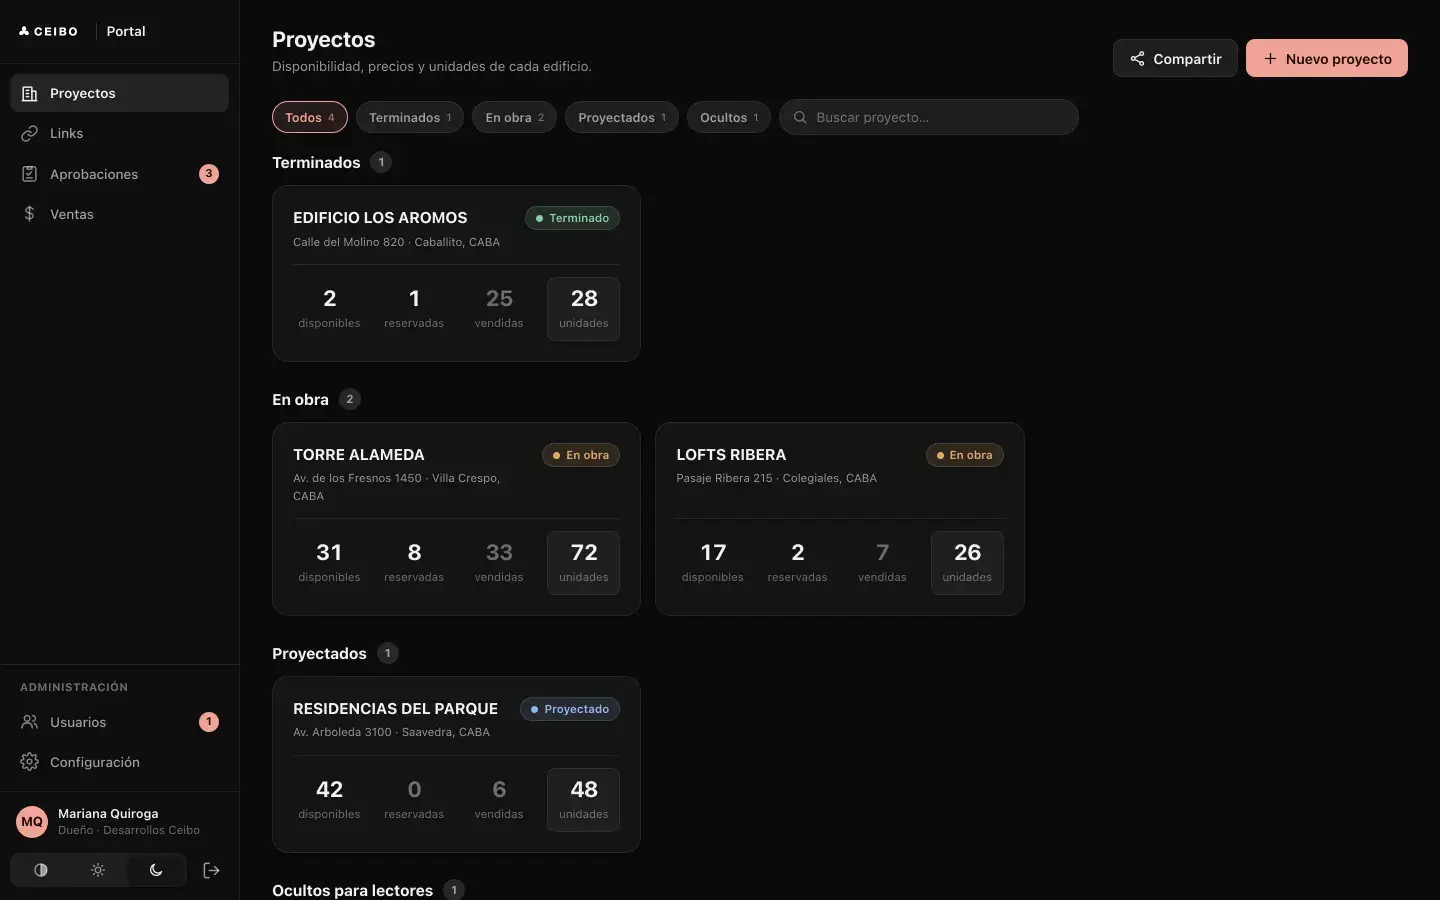Image resolution: width=1440 pixels, height=900 pixels.
Task: Click the Proyectos building icon
Action: (x=30, y=93)
